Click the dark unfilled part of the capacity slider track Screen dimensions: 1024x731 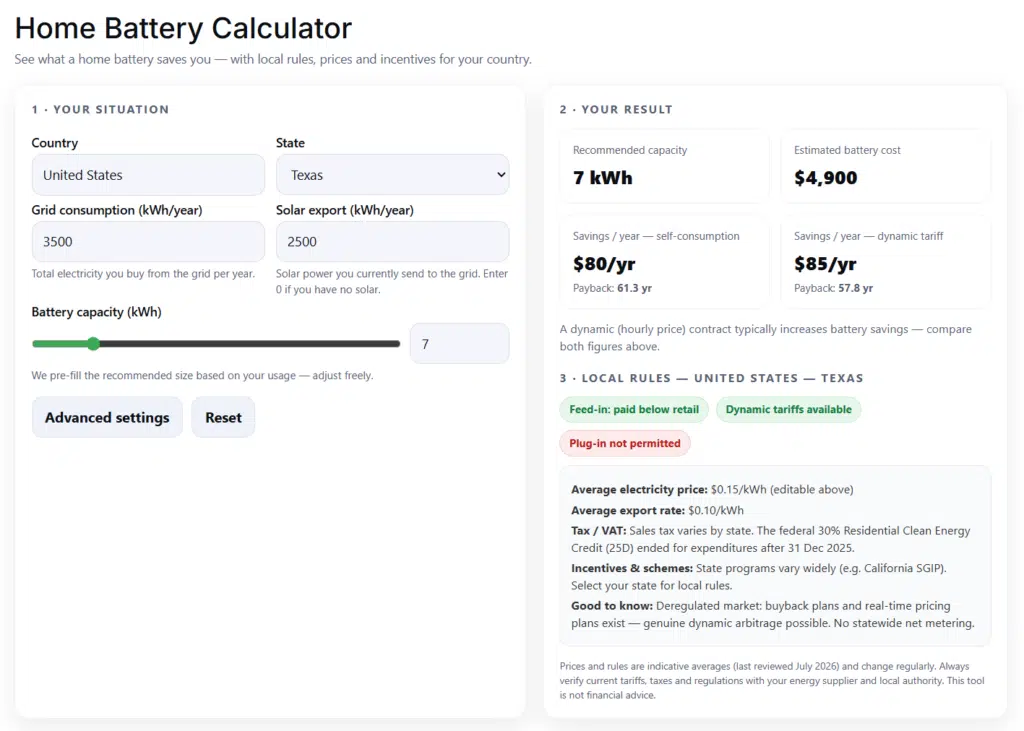coord(247,344)
